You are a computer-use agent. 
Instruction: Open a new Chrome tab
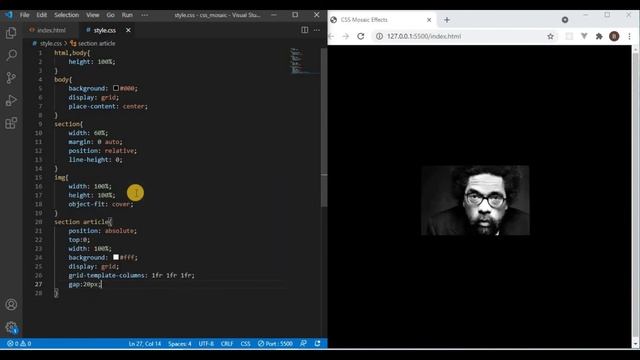(447, 20)
